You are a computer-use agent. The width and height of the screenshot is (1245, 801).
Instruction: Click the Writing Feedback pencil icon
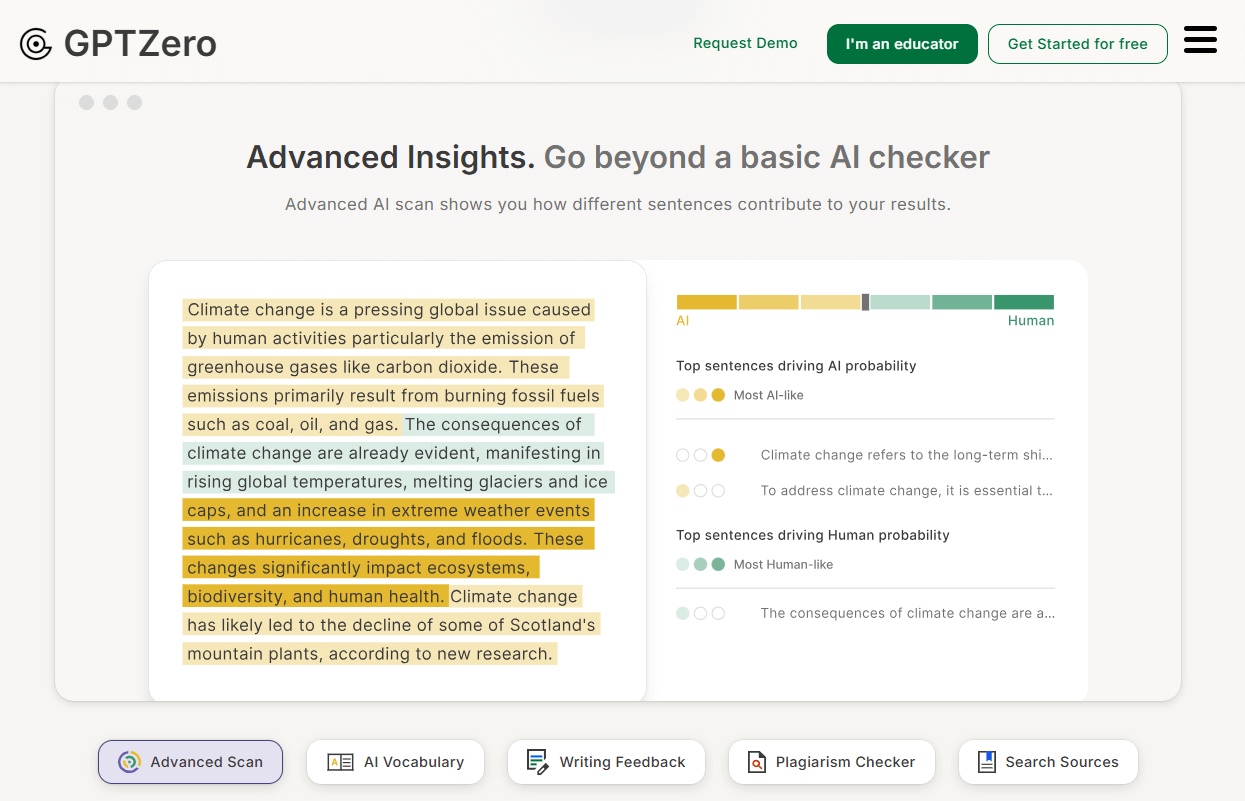[x=538, y=762]
